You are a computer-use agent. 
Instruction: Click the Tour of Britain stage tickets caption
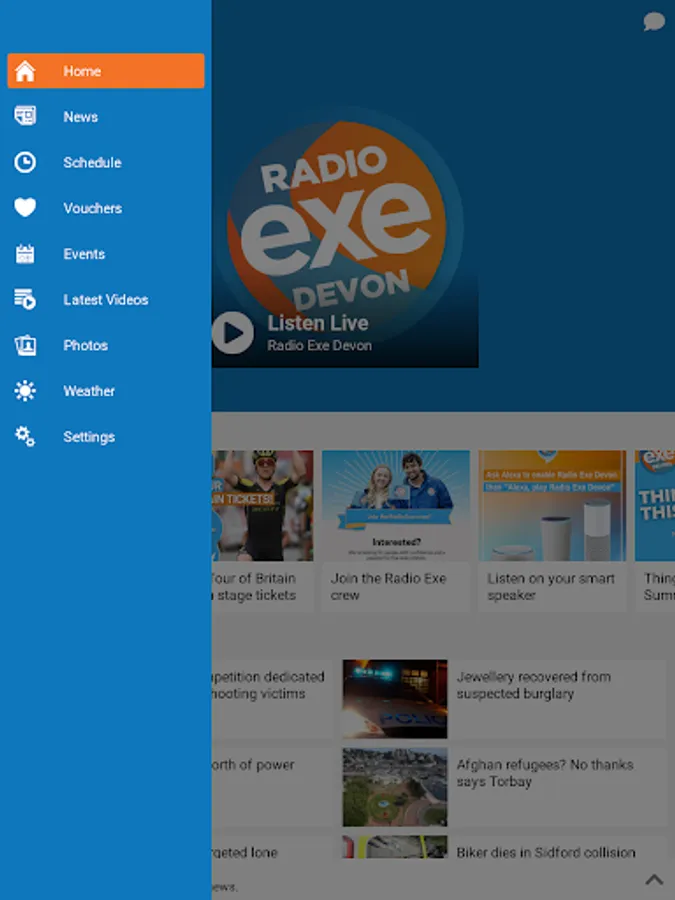254,587
